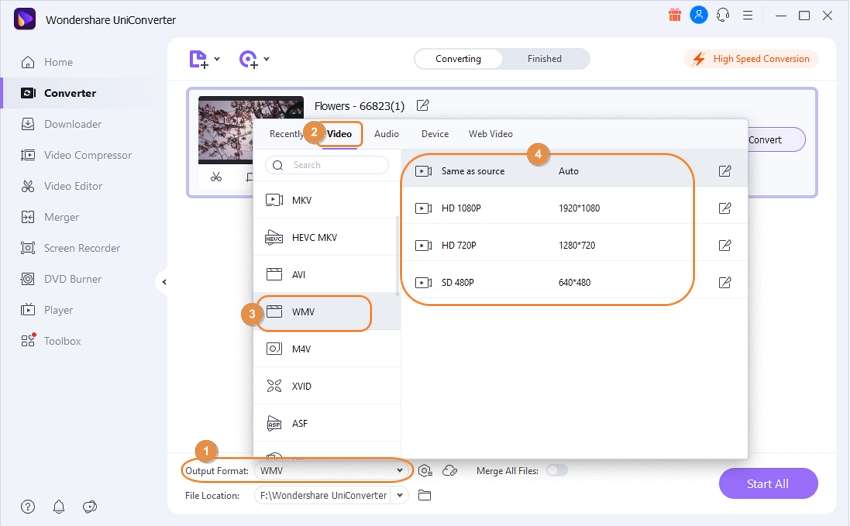Click the Add Files icon
The image size is (850, 526).
[198, 59]
